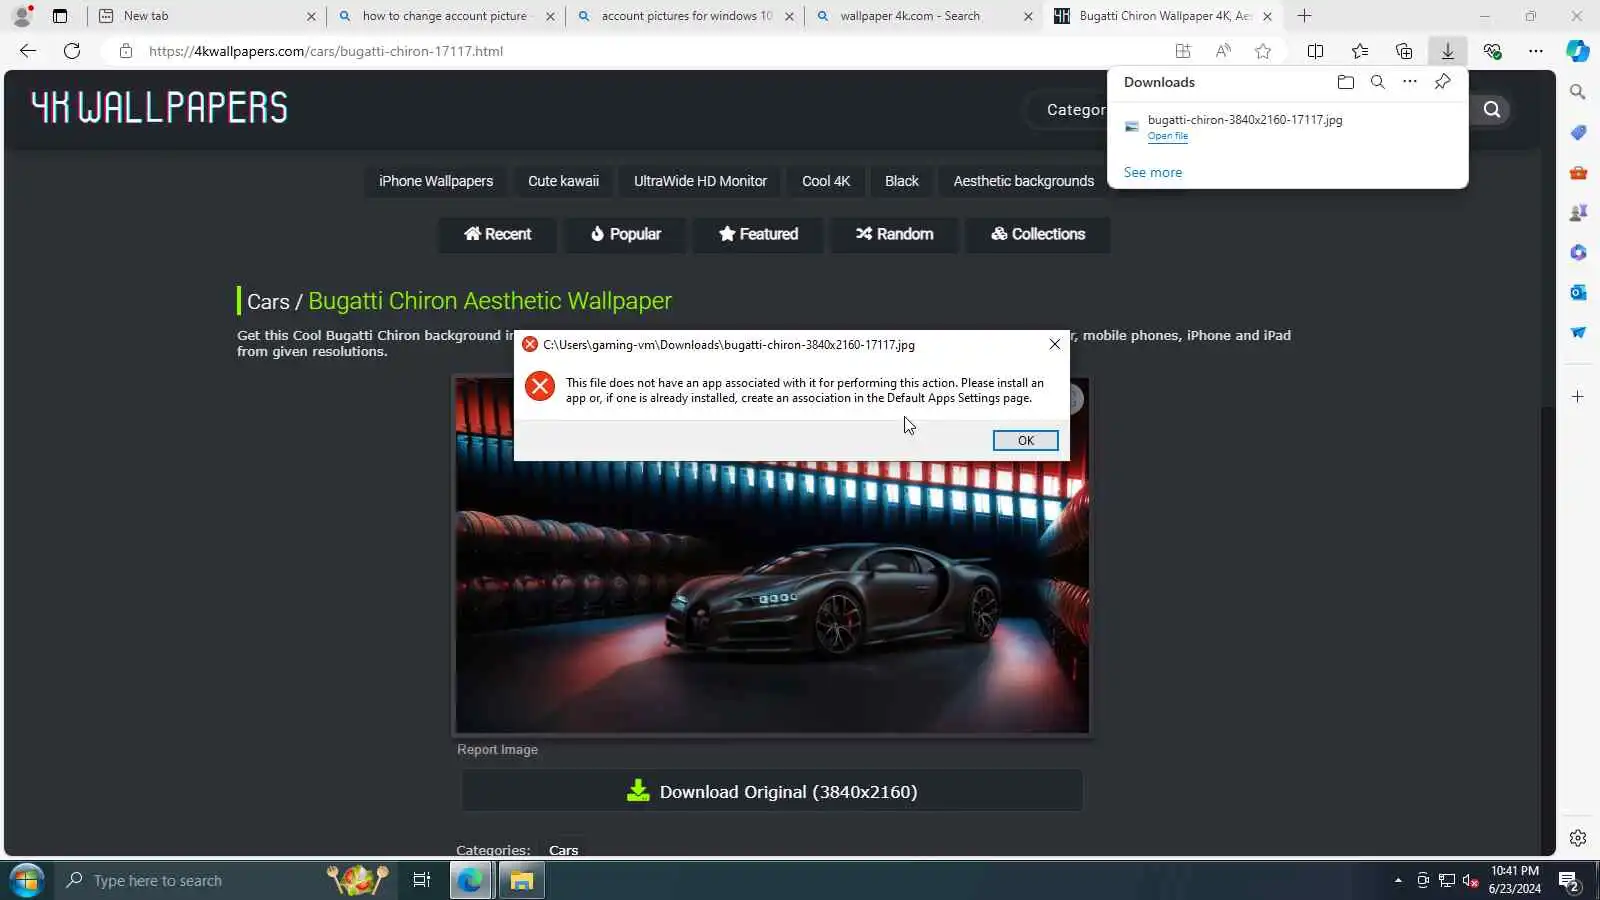Screen dimensions: 1600x900
Task: Open Cool 4K category
Action: [x=826, y=181]
